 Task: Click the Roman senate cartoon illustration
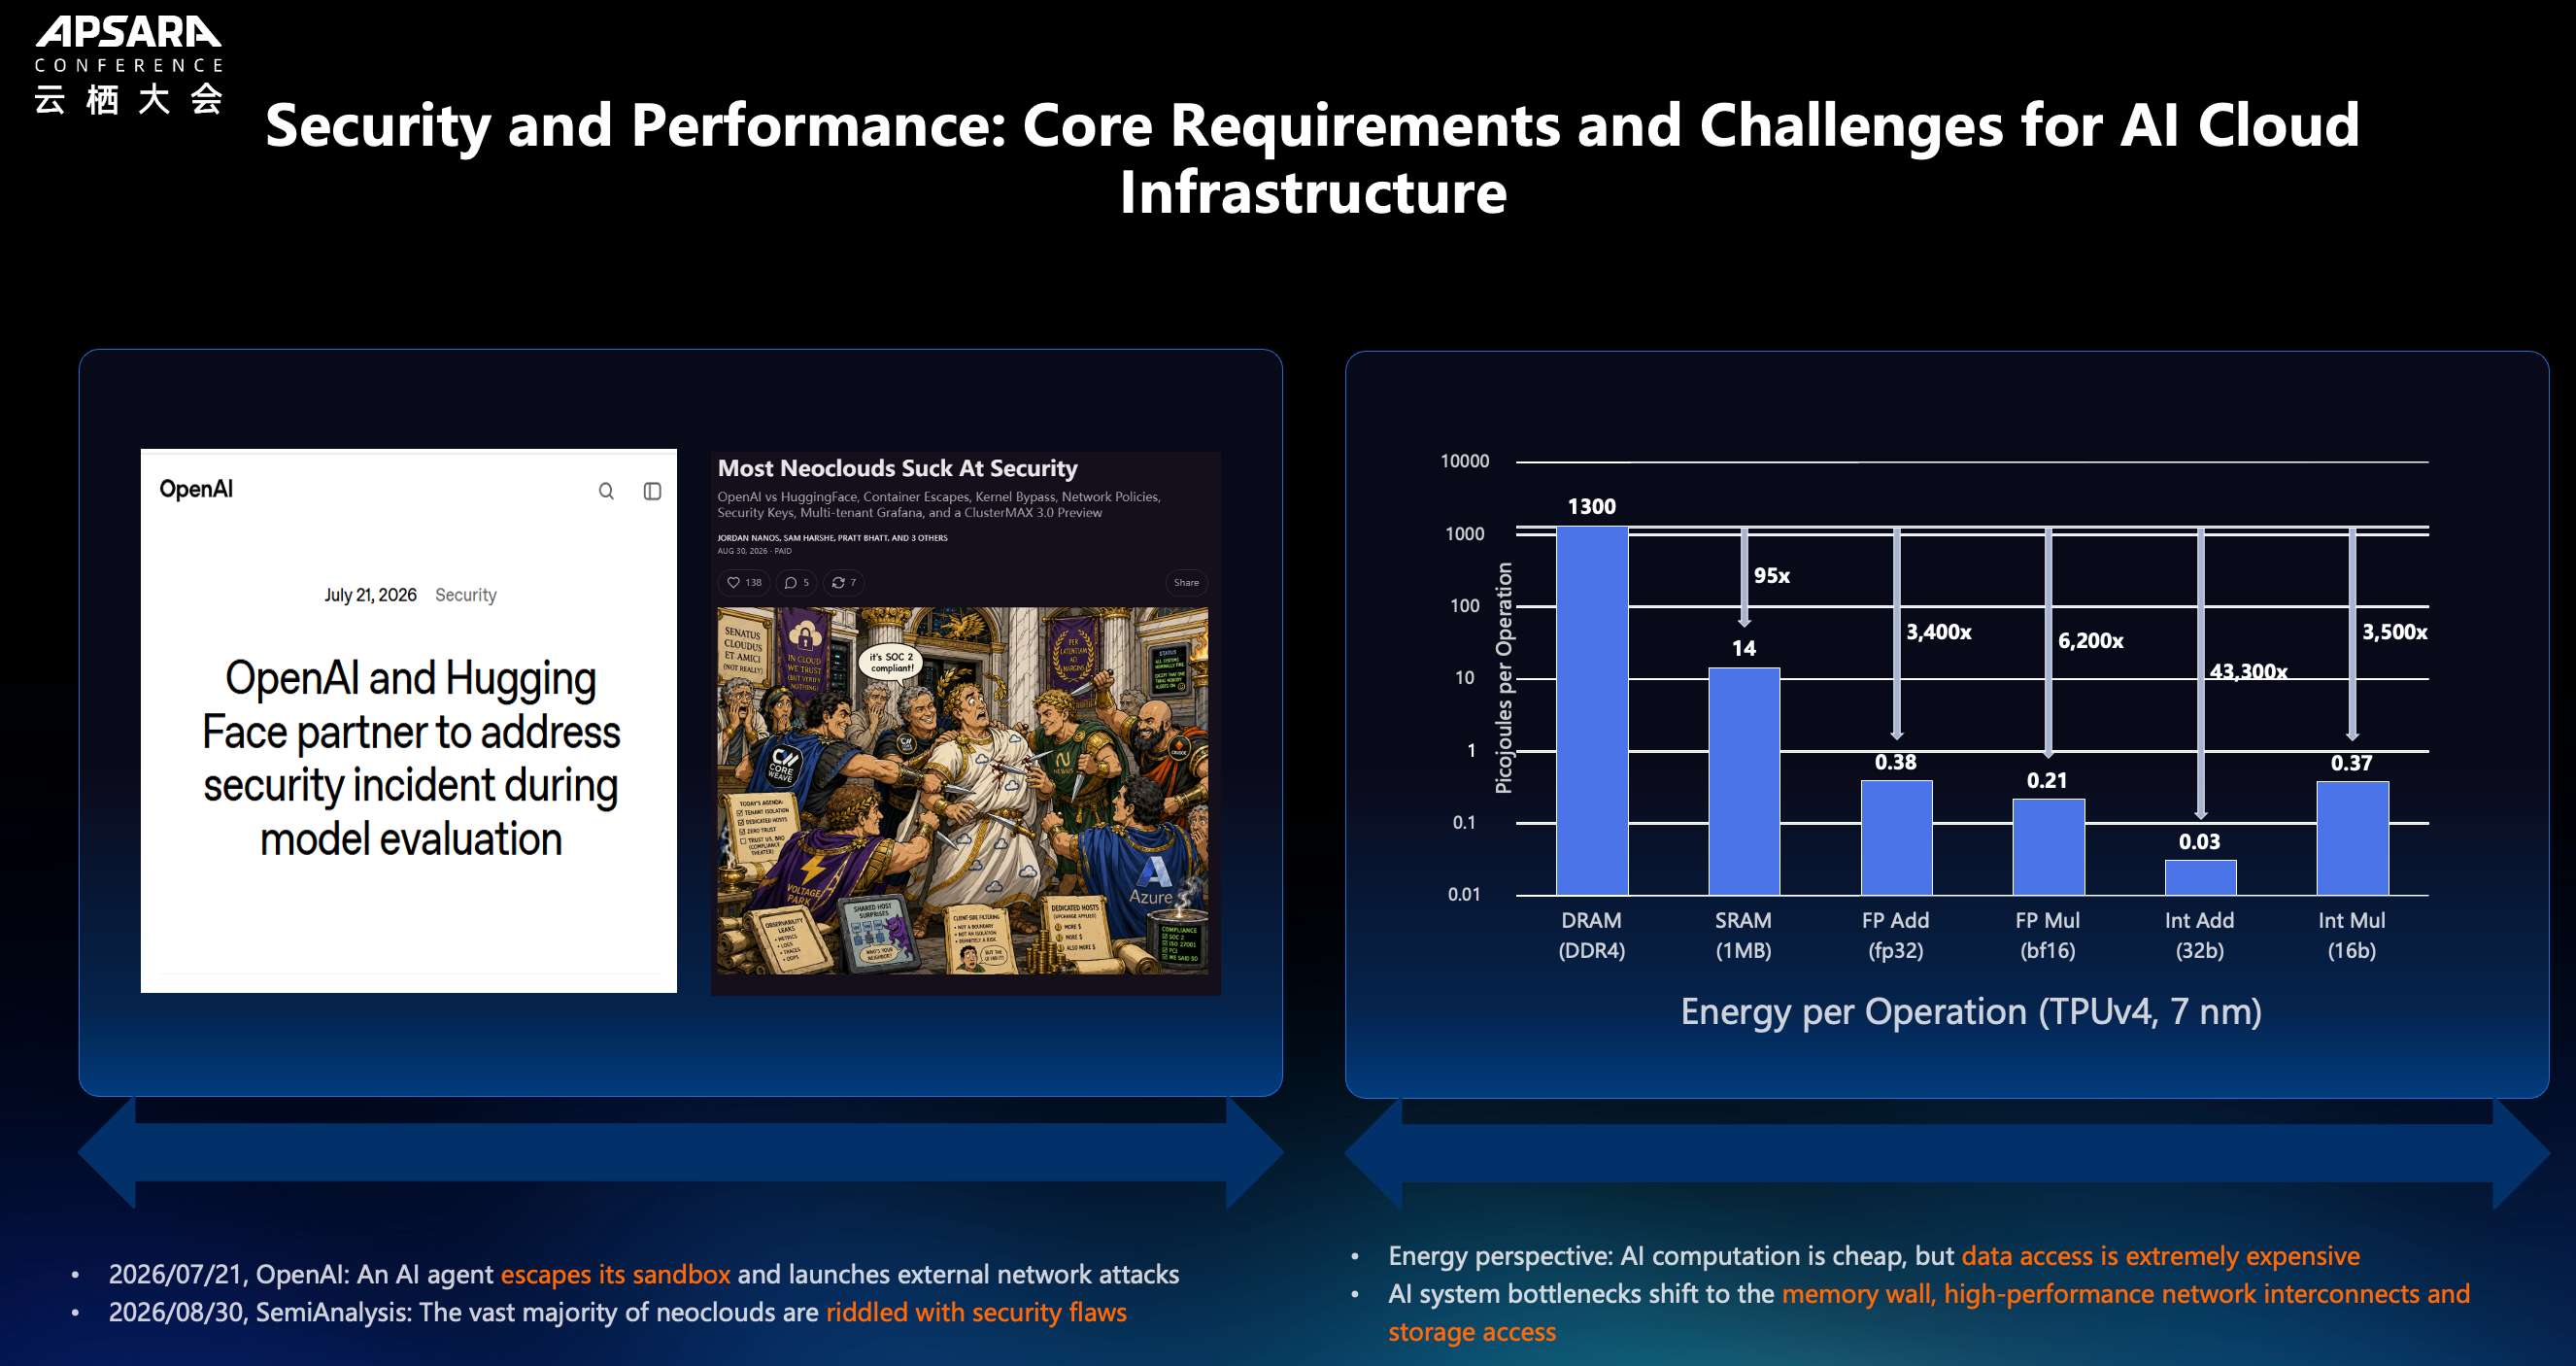click(x=963, y=790)
